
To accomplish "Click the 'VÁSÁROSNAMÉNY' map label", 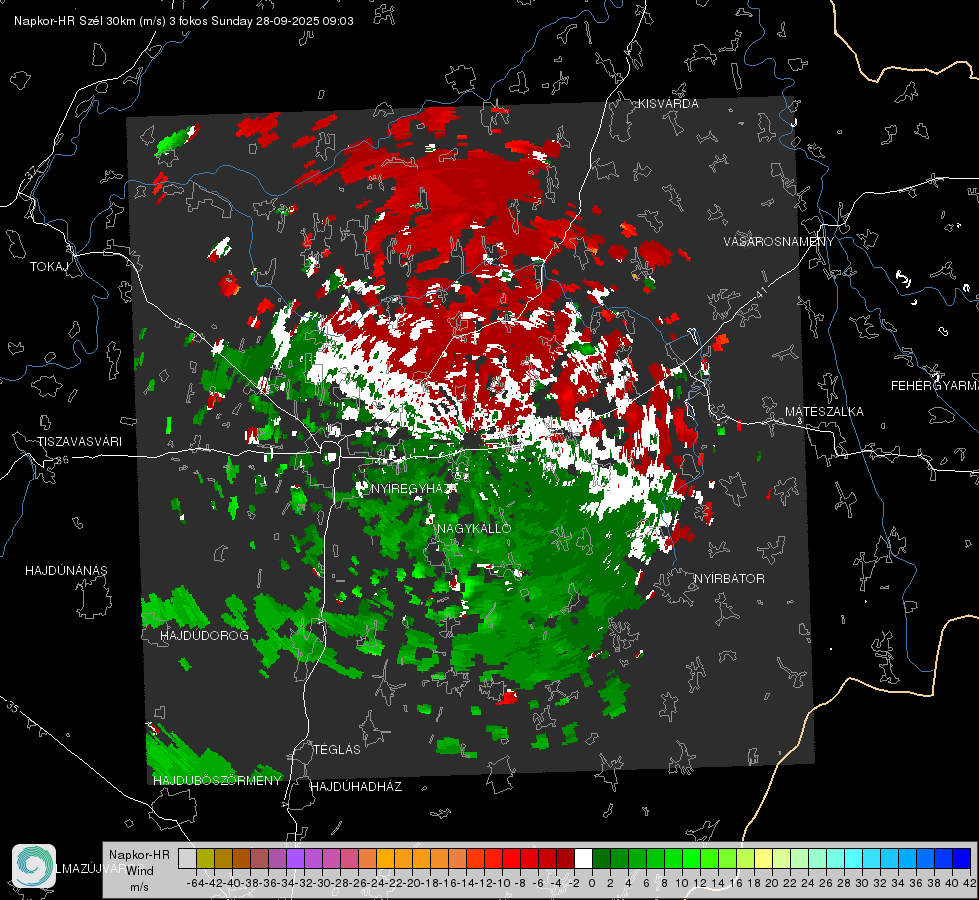I will click(x=779, y=242).
